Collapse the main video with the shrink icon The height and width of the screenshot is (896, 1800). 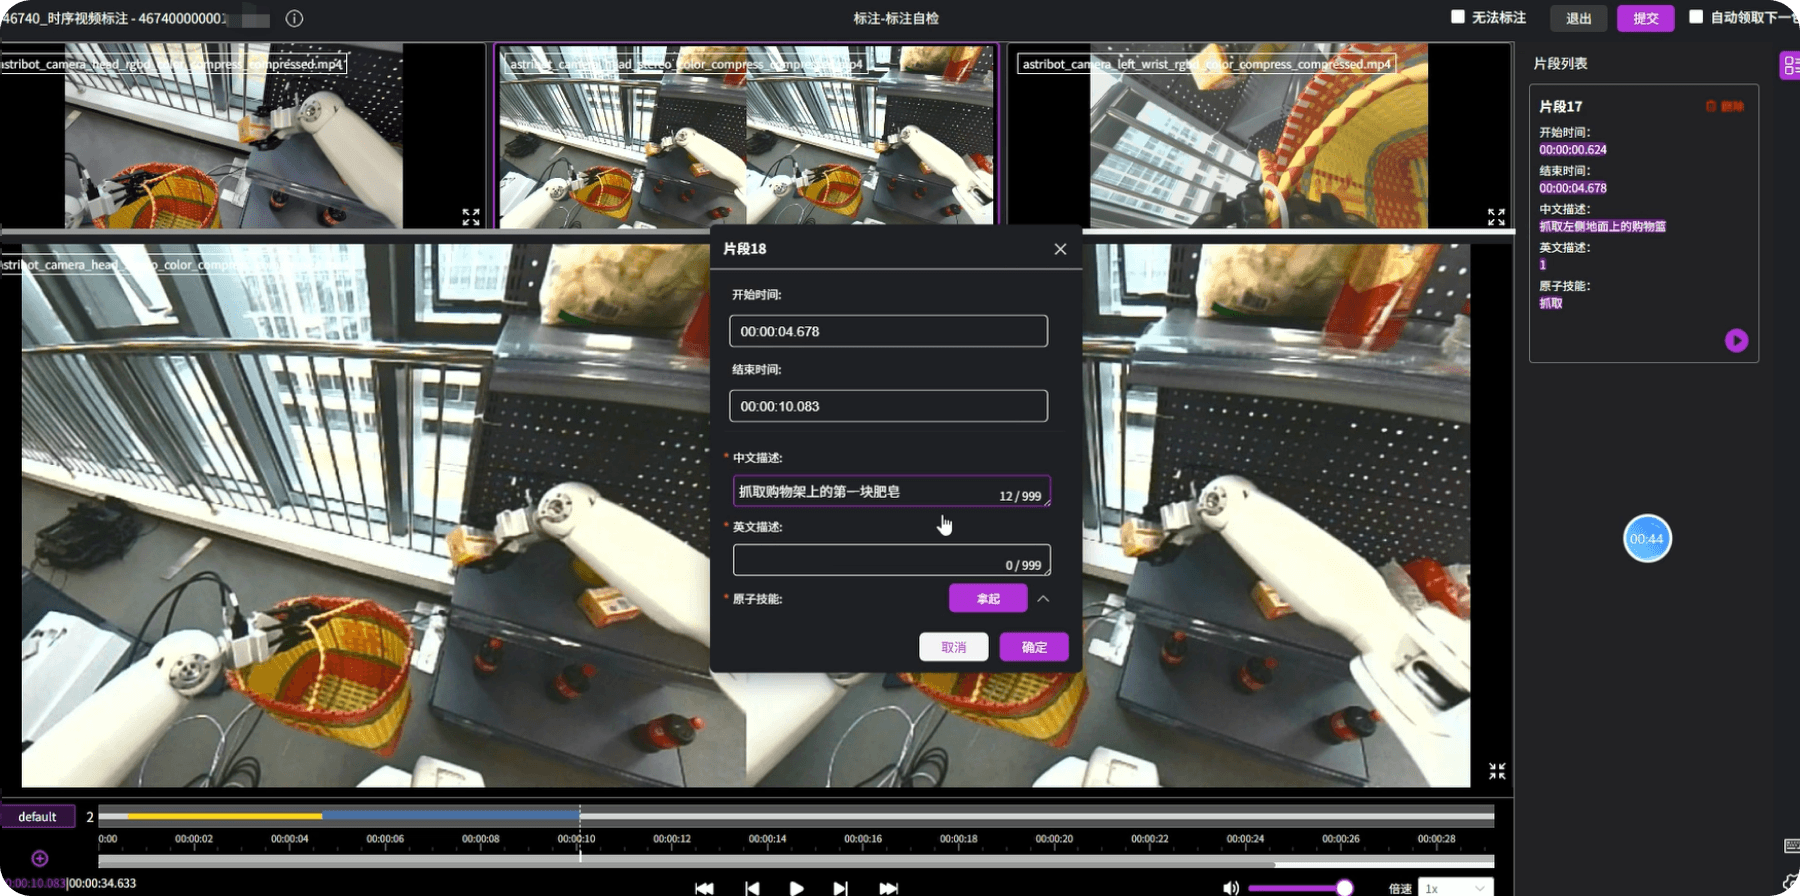(1497, 771)
